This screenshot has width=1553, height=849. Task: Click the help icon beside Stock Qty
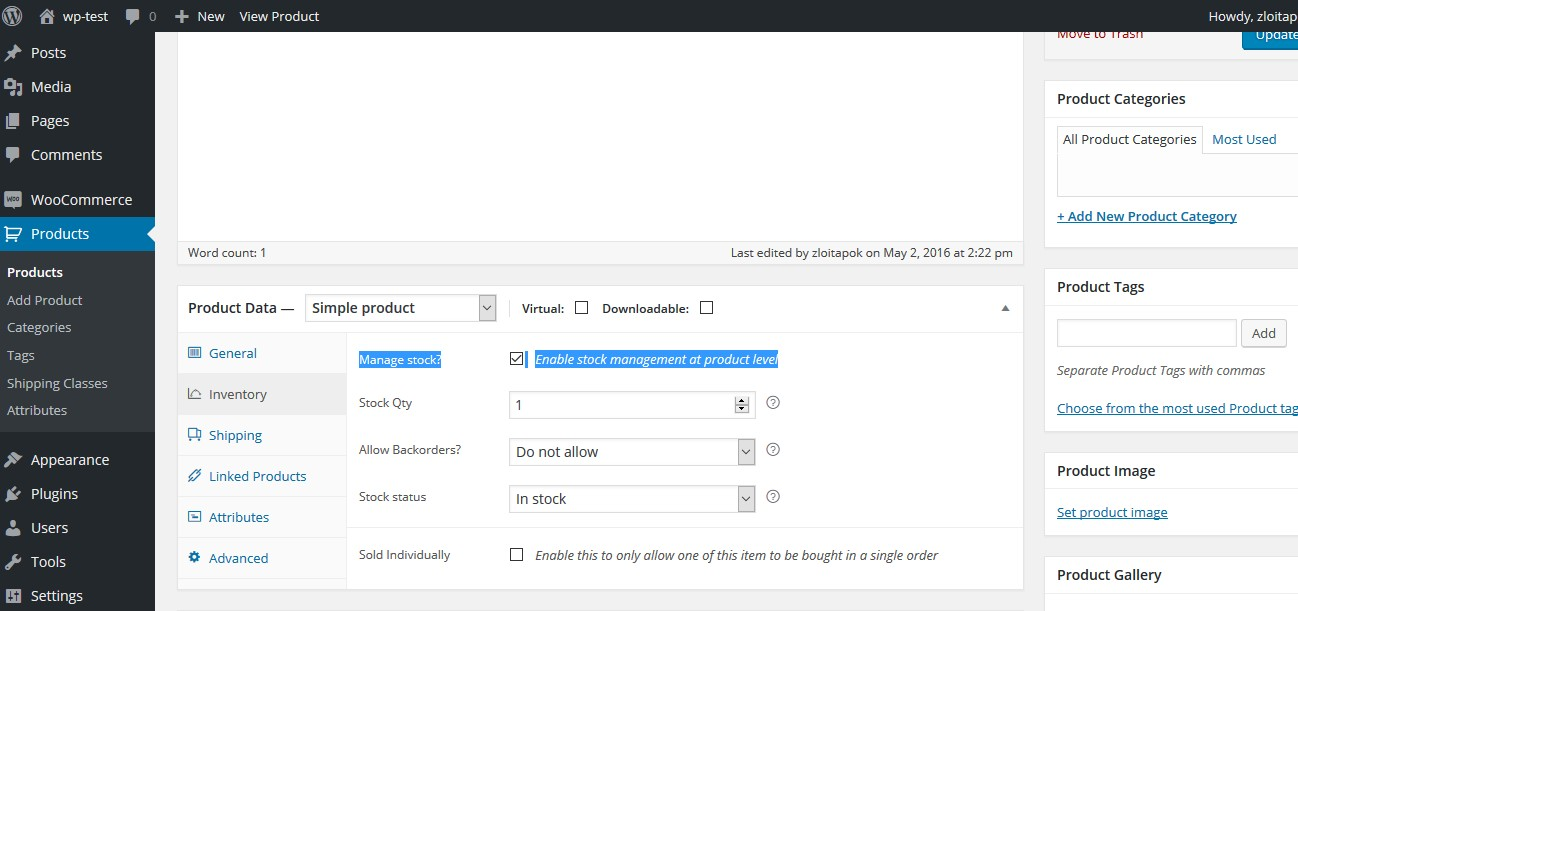click(x=773, y=403)
